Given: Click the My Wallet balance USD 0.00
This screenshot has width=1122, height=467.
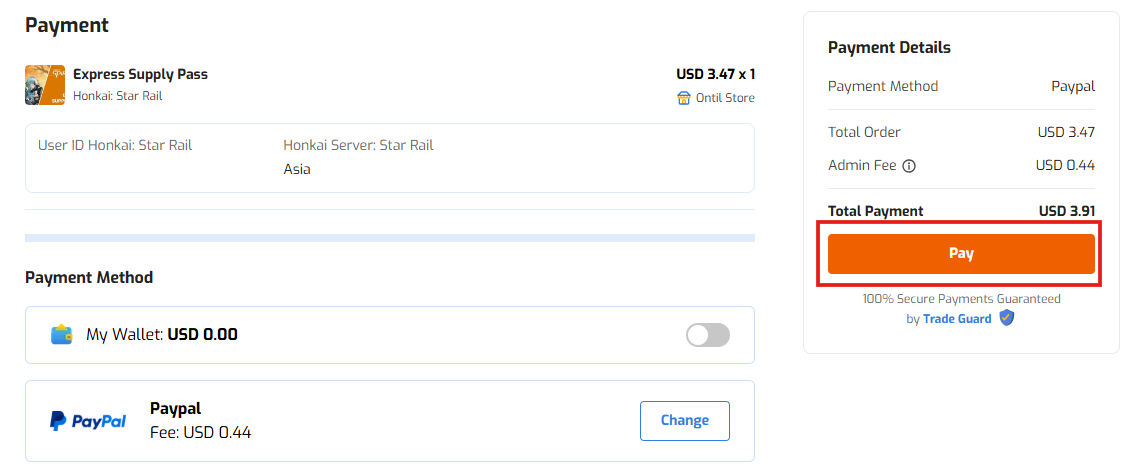Looking at the screenshot, I should [202, 335].
